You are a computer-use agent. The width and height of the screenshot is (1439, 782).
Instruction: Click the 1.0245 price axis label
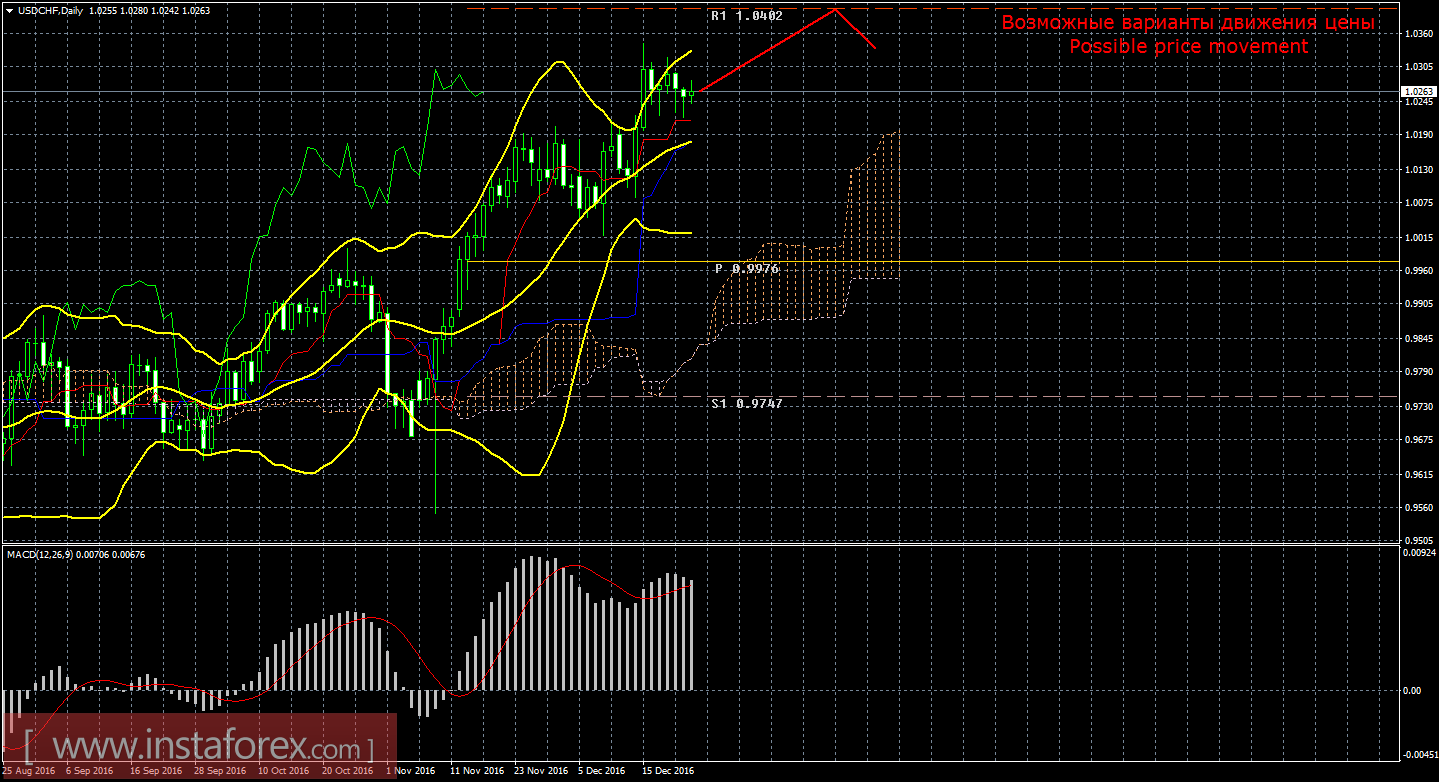click(1418, 102)
